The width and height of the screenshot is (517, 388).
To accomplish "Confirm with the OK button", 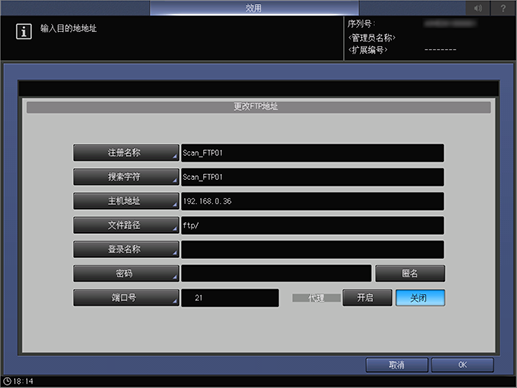I will (462, 365).
